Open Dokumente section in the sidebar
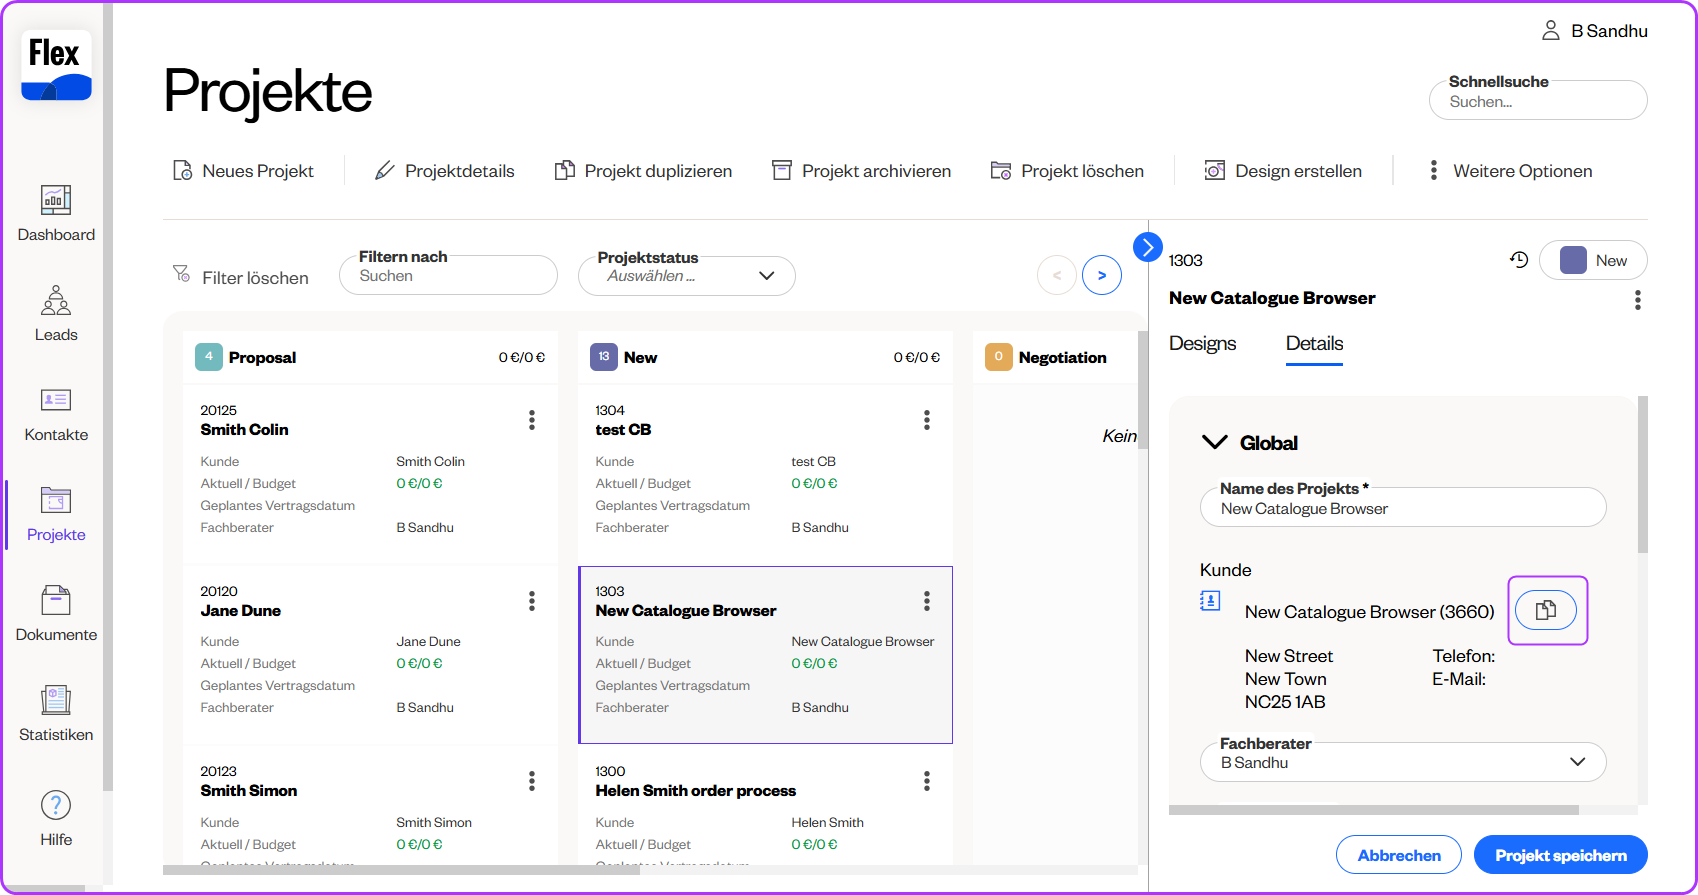Screen dimensions: 1698x895 click(56, 613)
